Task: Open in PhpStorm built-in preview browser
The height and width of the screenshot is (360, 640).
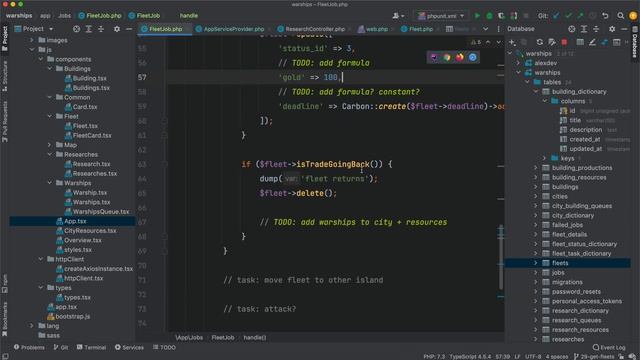Action: click(x=434, y=58)
